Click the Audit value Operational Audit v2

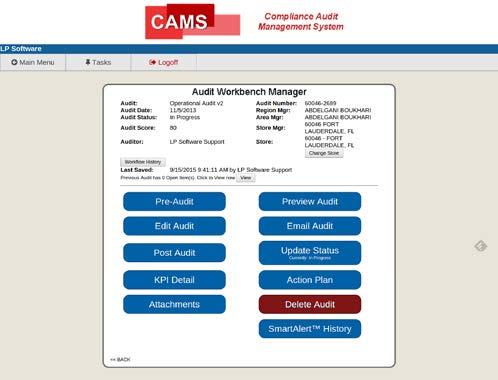(196, 103)
